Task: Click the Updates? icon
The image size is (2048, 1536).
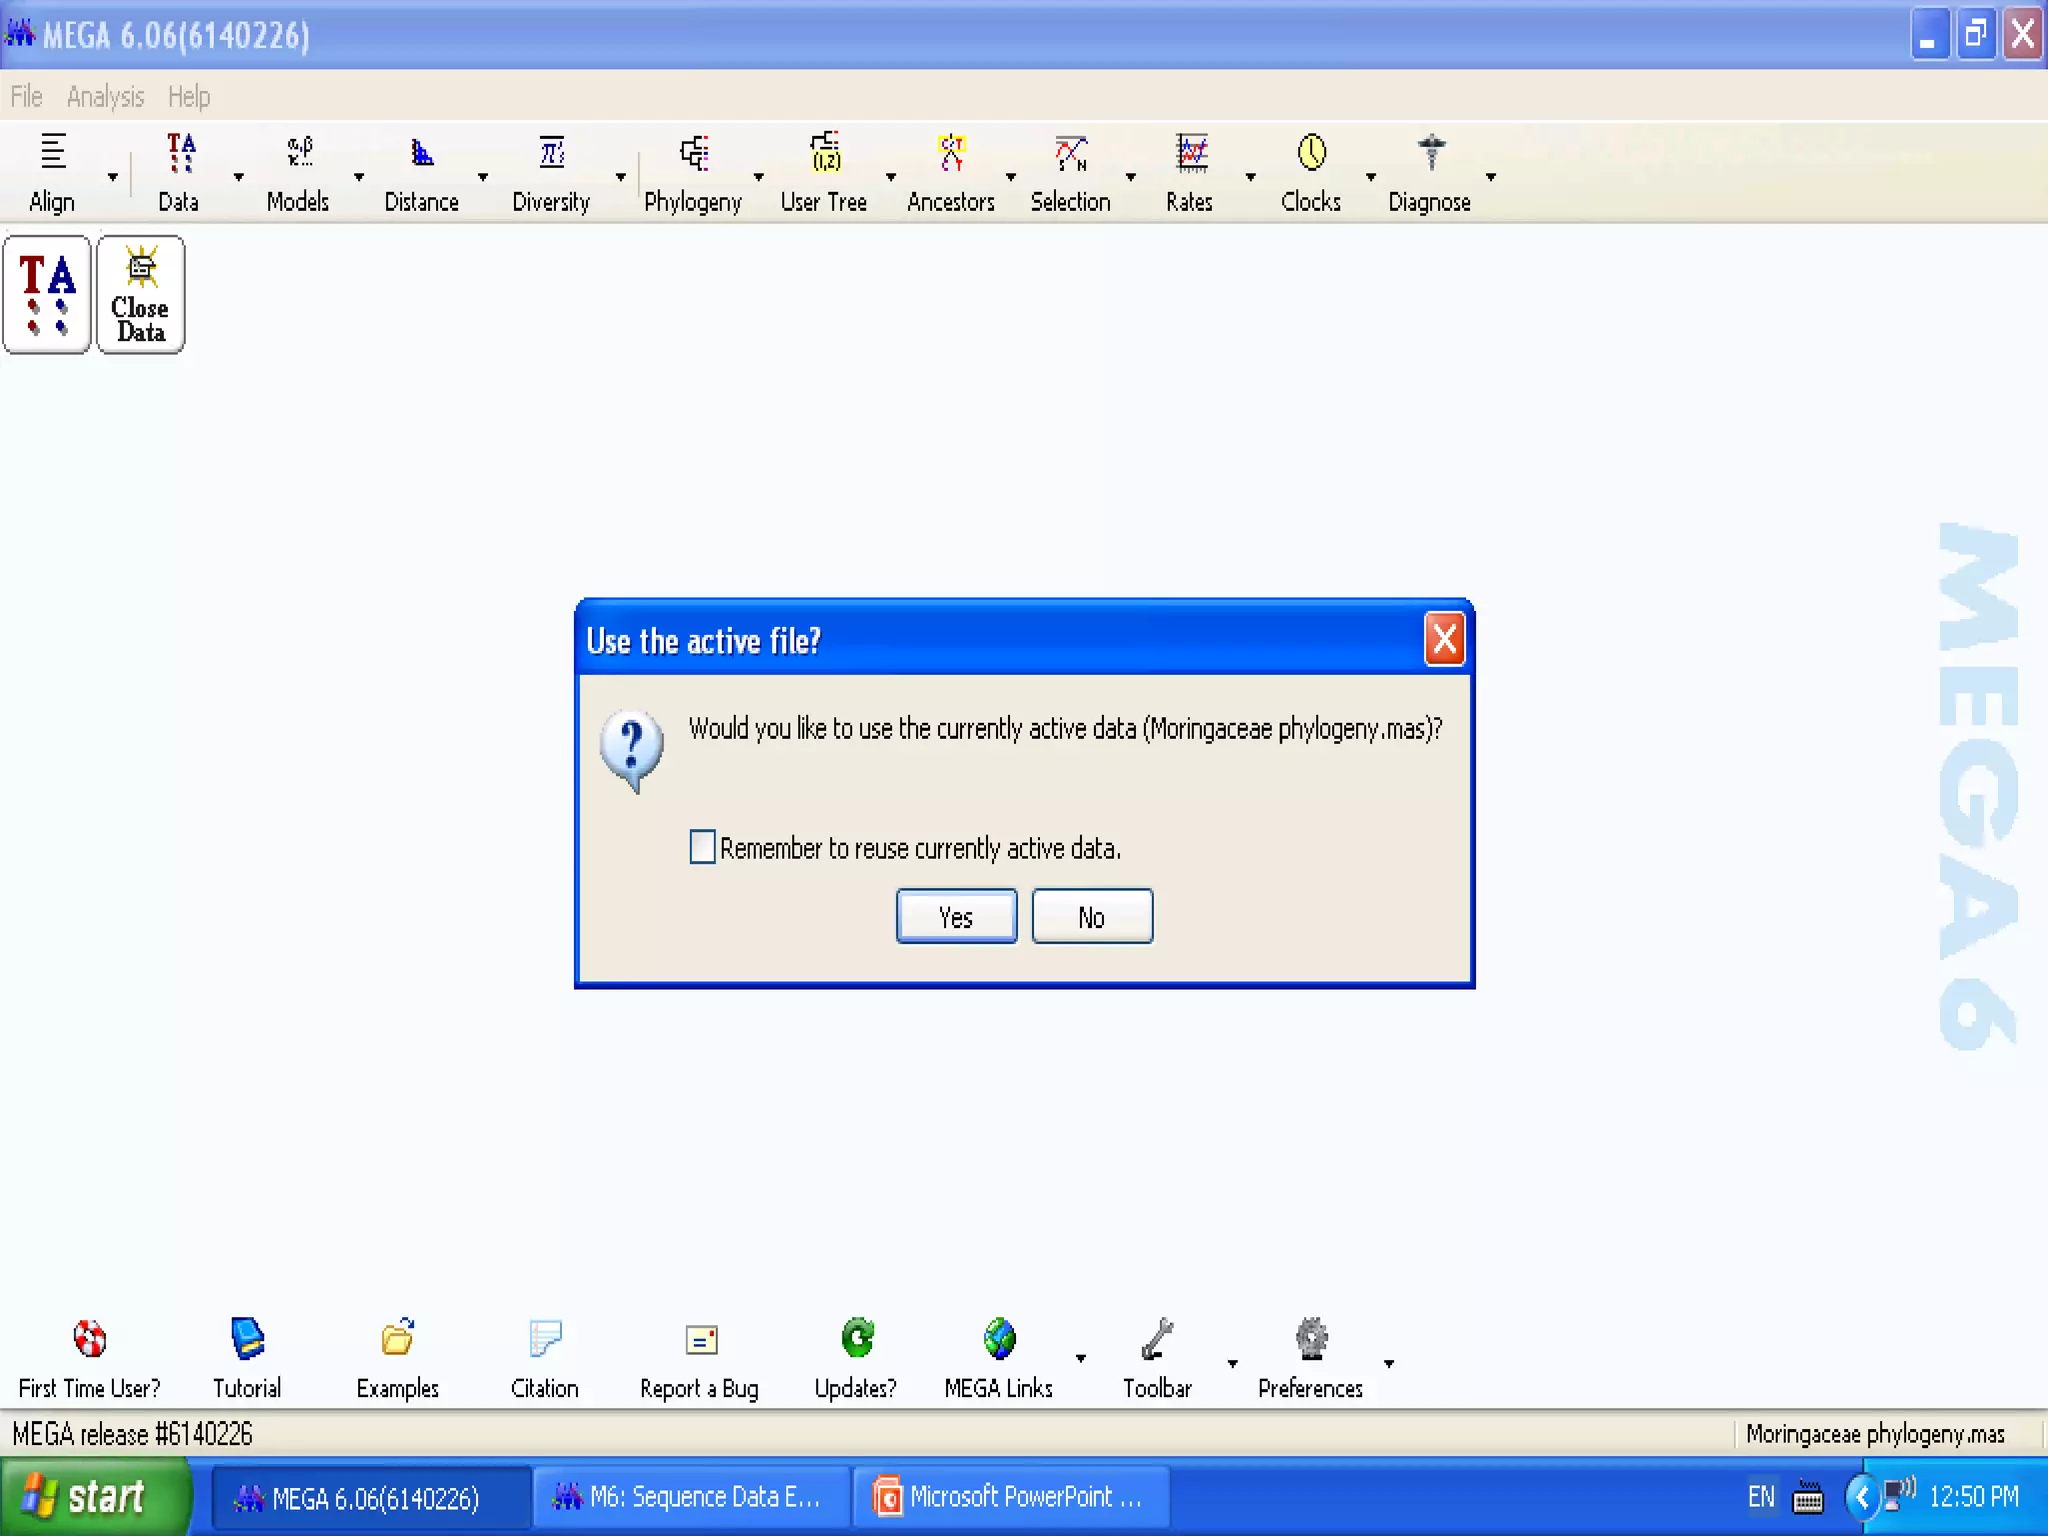Action: 856,1339
